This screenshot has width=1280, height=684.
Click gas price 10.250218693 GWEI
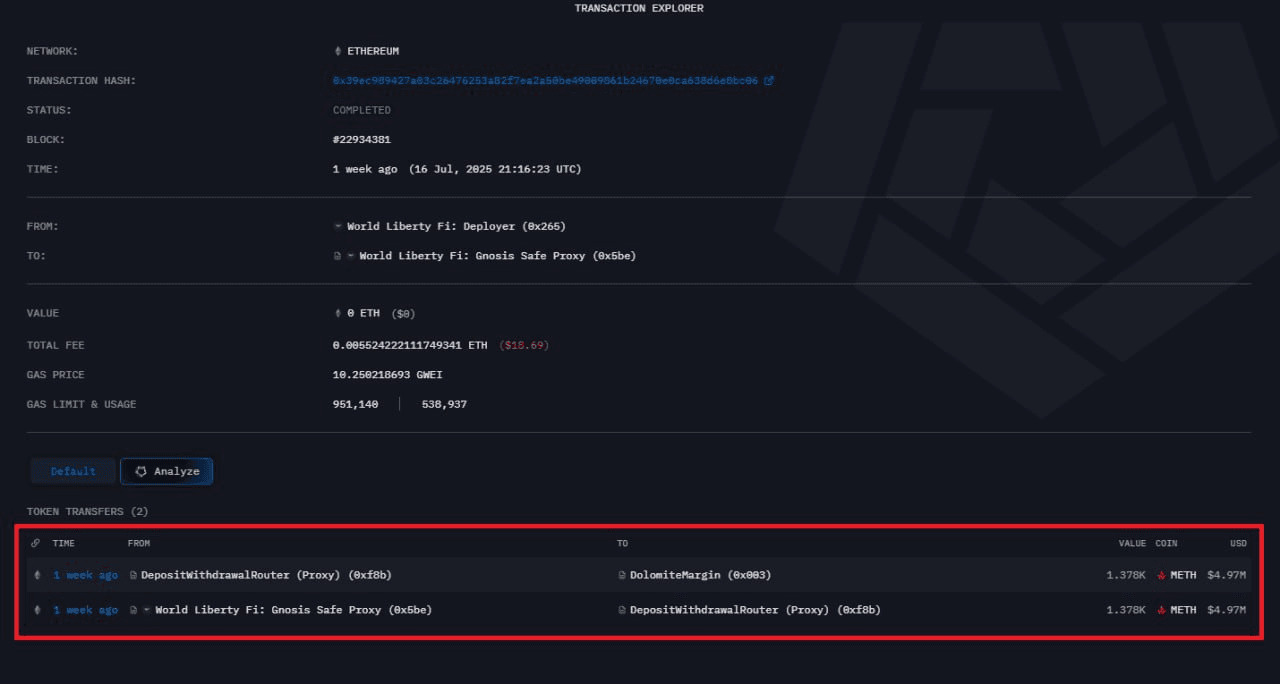pyautogui.click(x=388, y=375)
